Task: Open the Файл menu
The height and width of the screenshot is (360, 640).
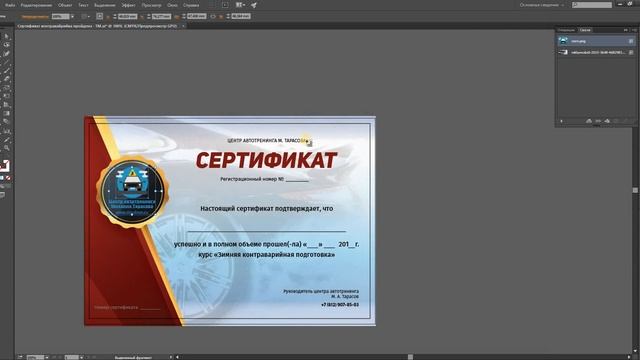Action: click(10, 5)
